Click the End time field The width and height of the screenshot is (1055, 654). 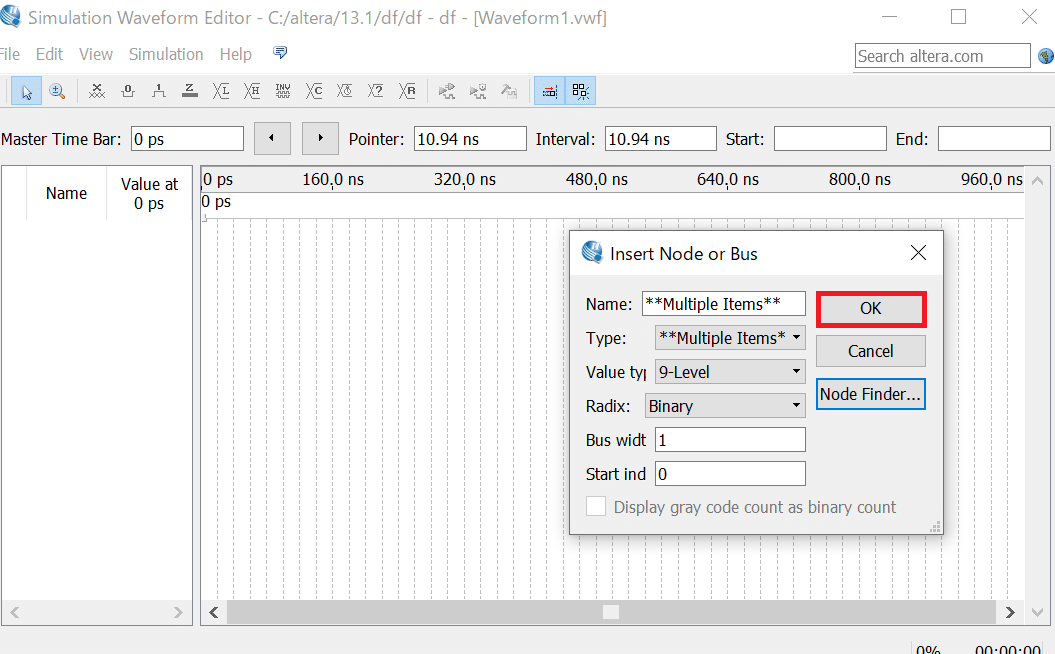994,139
